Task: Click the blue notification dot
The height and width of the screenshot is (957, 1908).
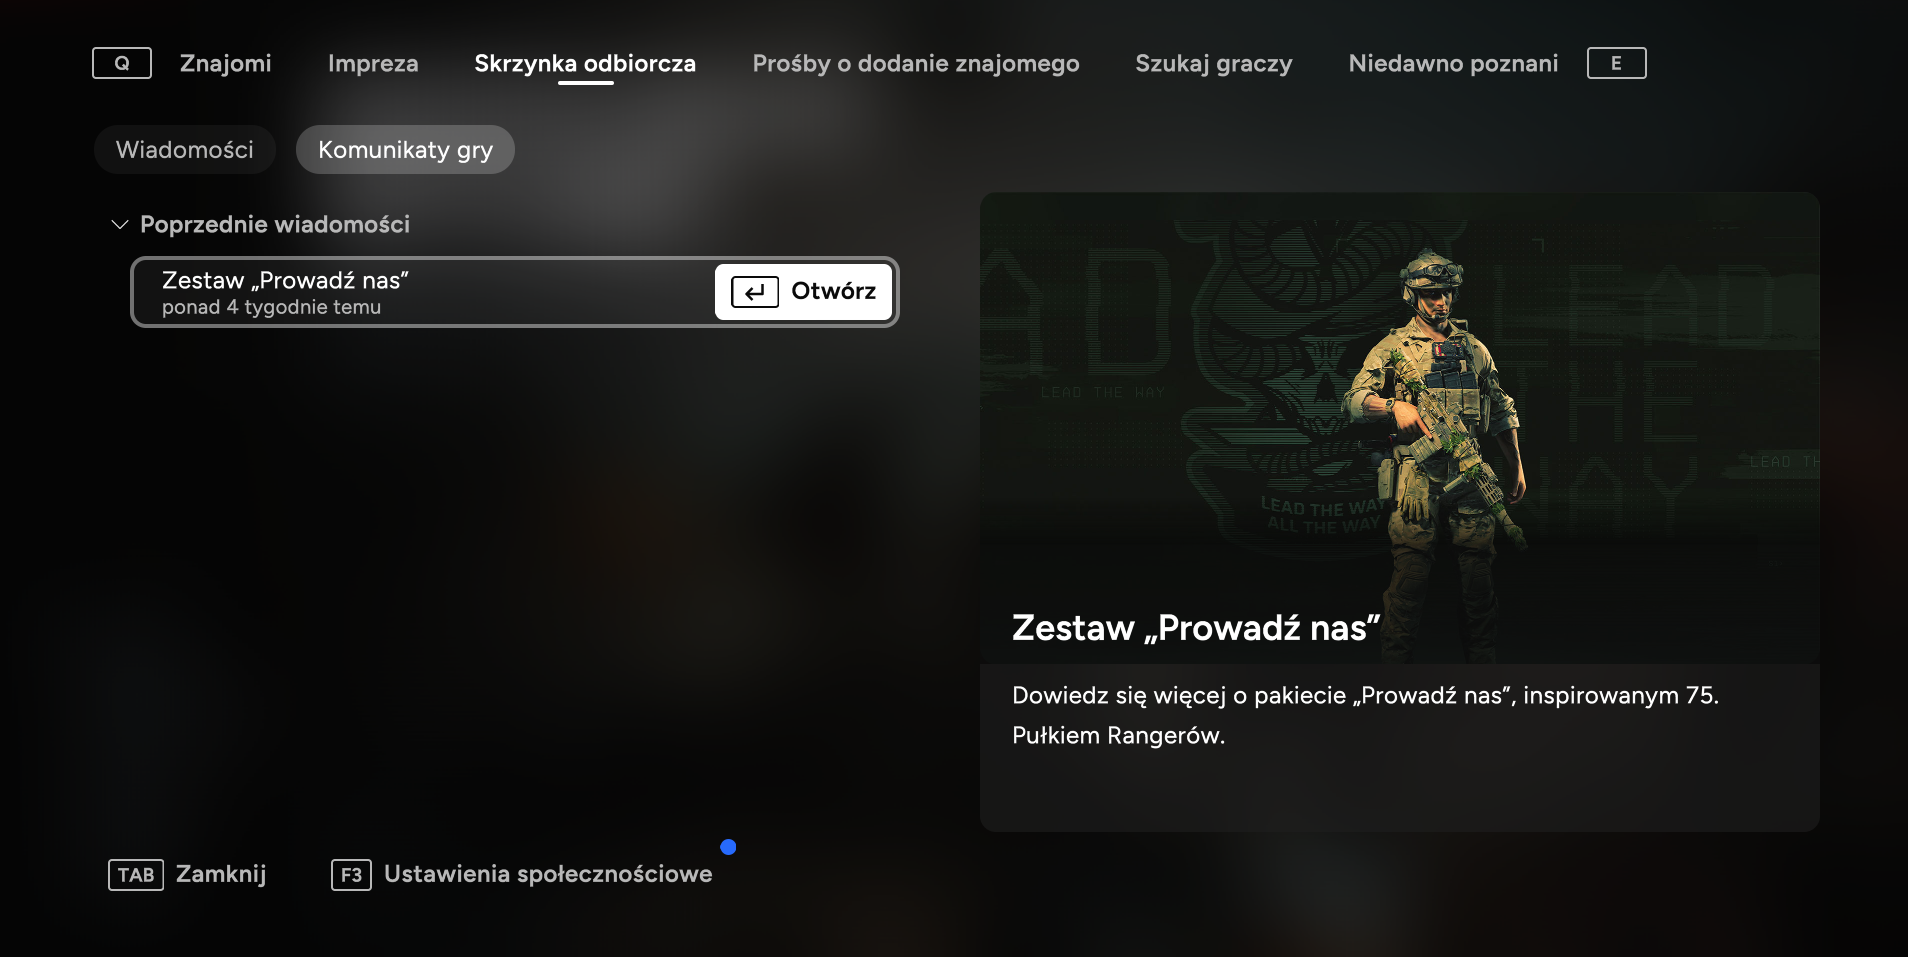Action: pyautogui.click(x=728, y=847)
